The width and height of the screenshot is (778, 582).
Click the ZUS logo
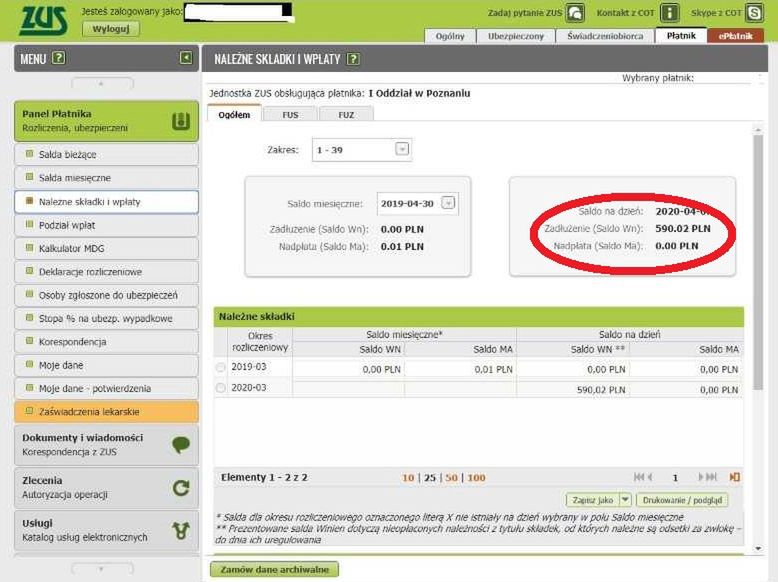click(x=43, y=20)
